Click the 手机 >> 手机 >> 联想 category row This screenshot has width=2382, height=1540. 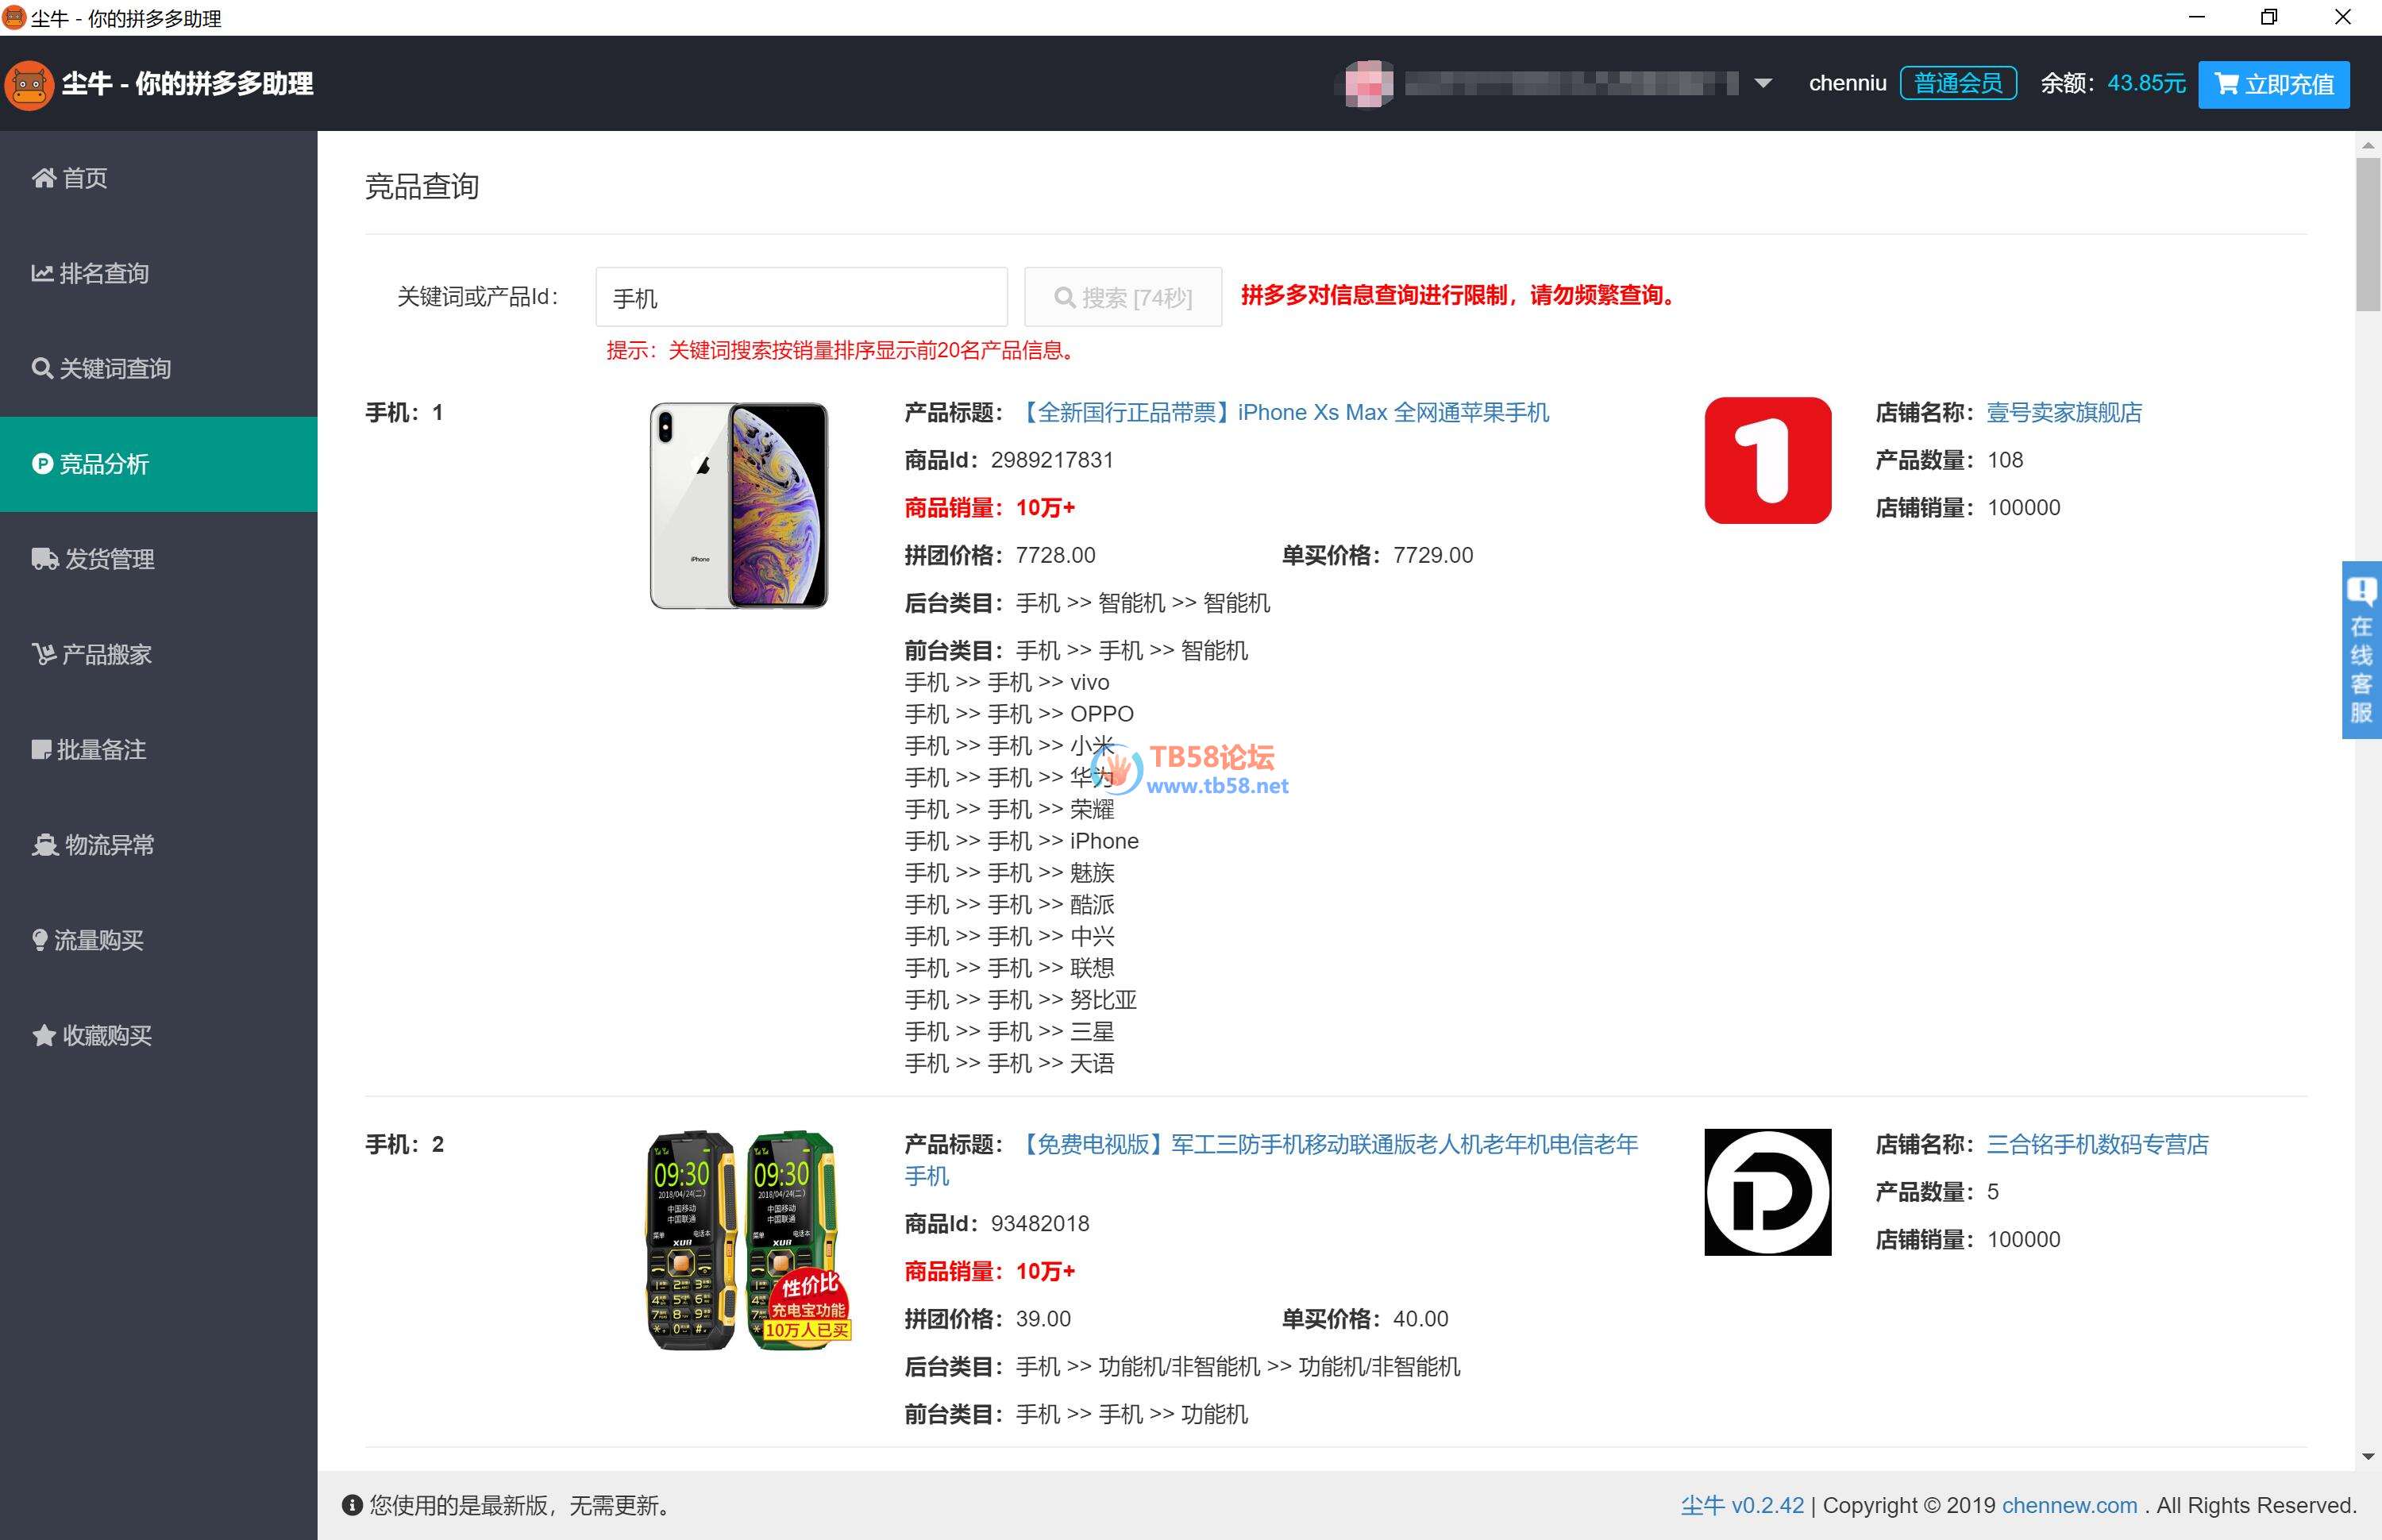coord(1009,968)
